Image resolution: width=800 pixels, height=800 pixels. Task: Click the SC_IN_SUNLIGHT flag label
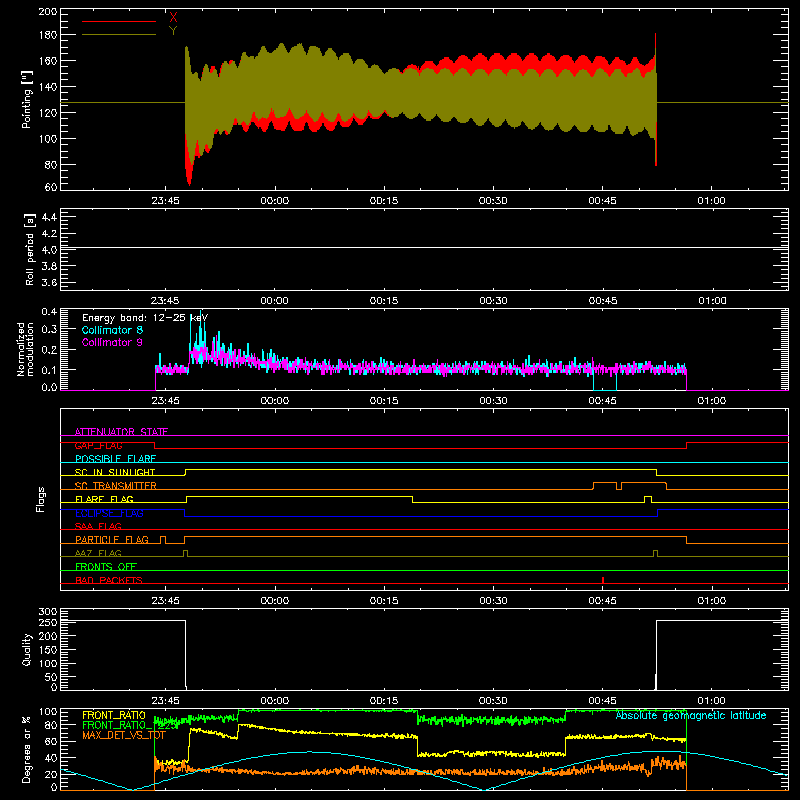pos(115,472)
